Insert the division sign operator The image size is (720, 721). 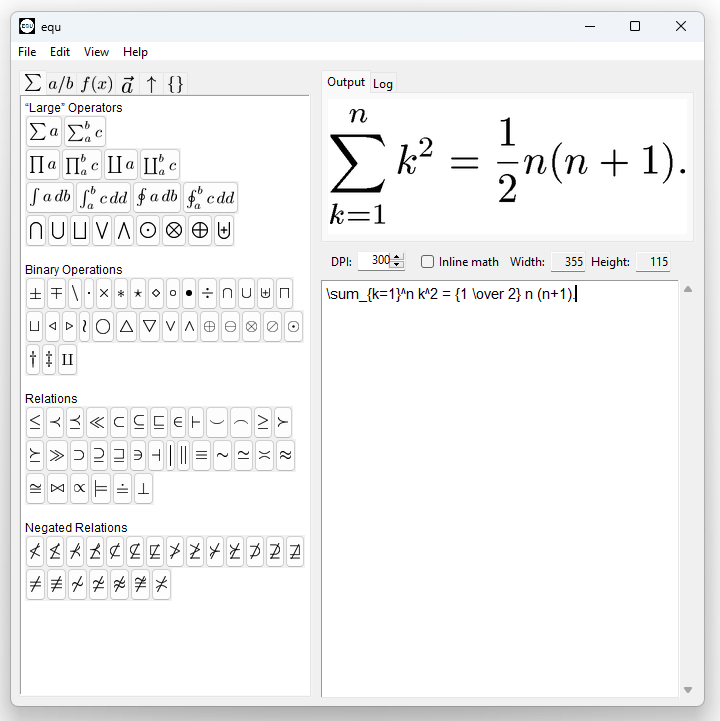(x=207, y=293)
